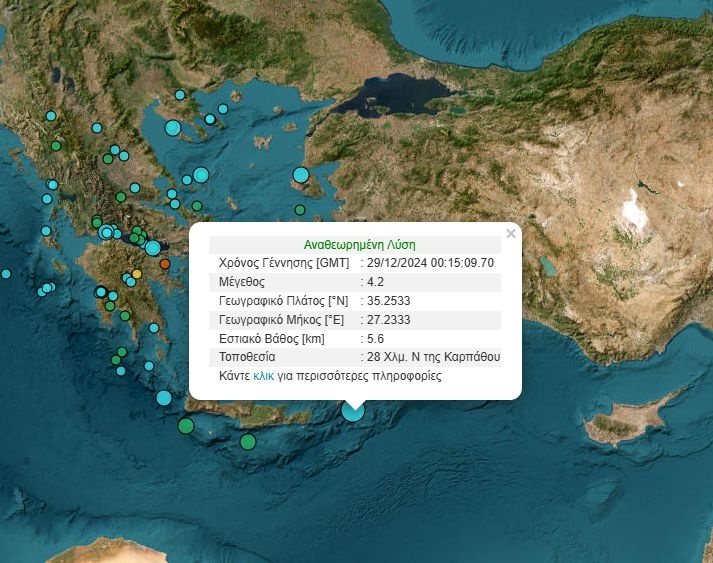
Task: Select the large cyan marker near Skyros island
Action: pos(201,175)
